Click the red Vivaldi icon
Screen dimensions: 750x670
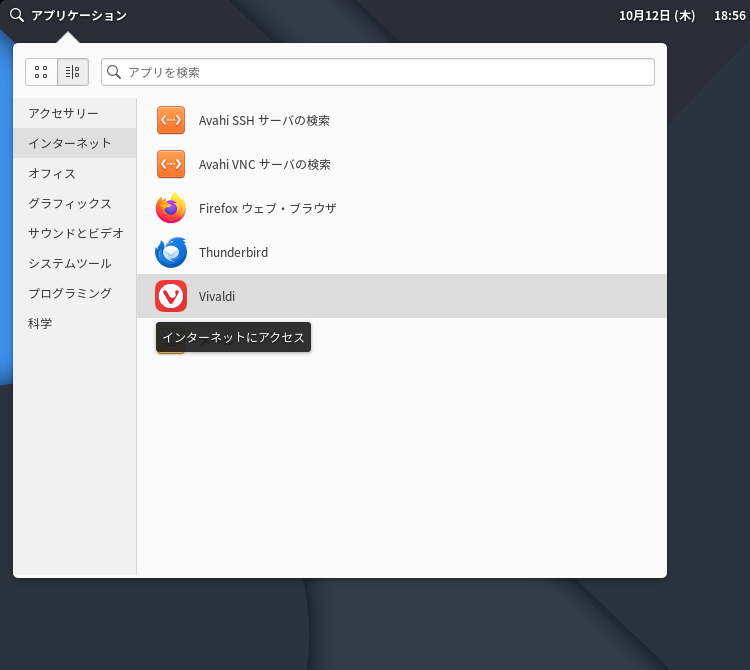171,296
